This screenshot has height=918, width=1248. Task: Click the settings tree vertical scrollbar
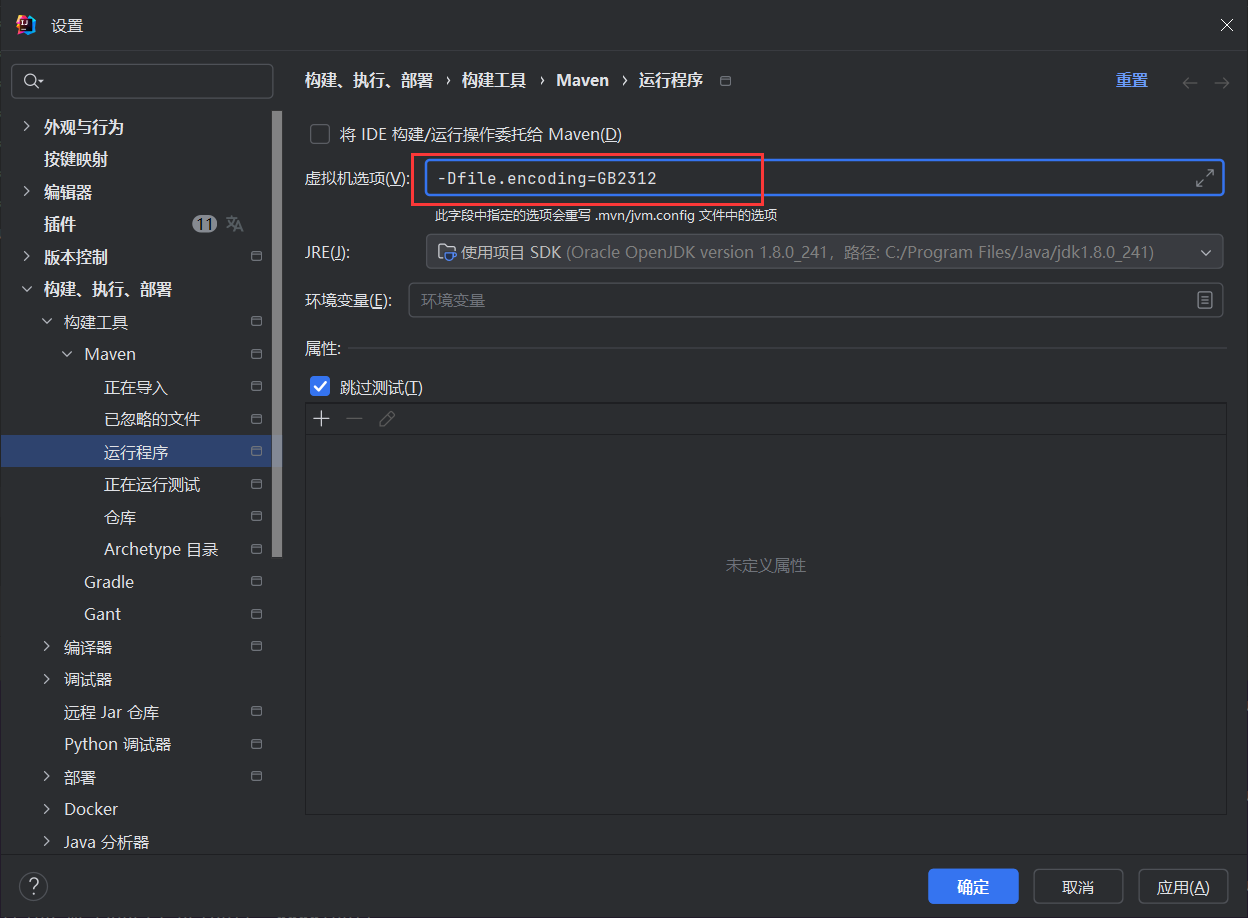277,333
